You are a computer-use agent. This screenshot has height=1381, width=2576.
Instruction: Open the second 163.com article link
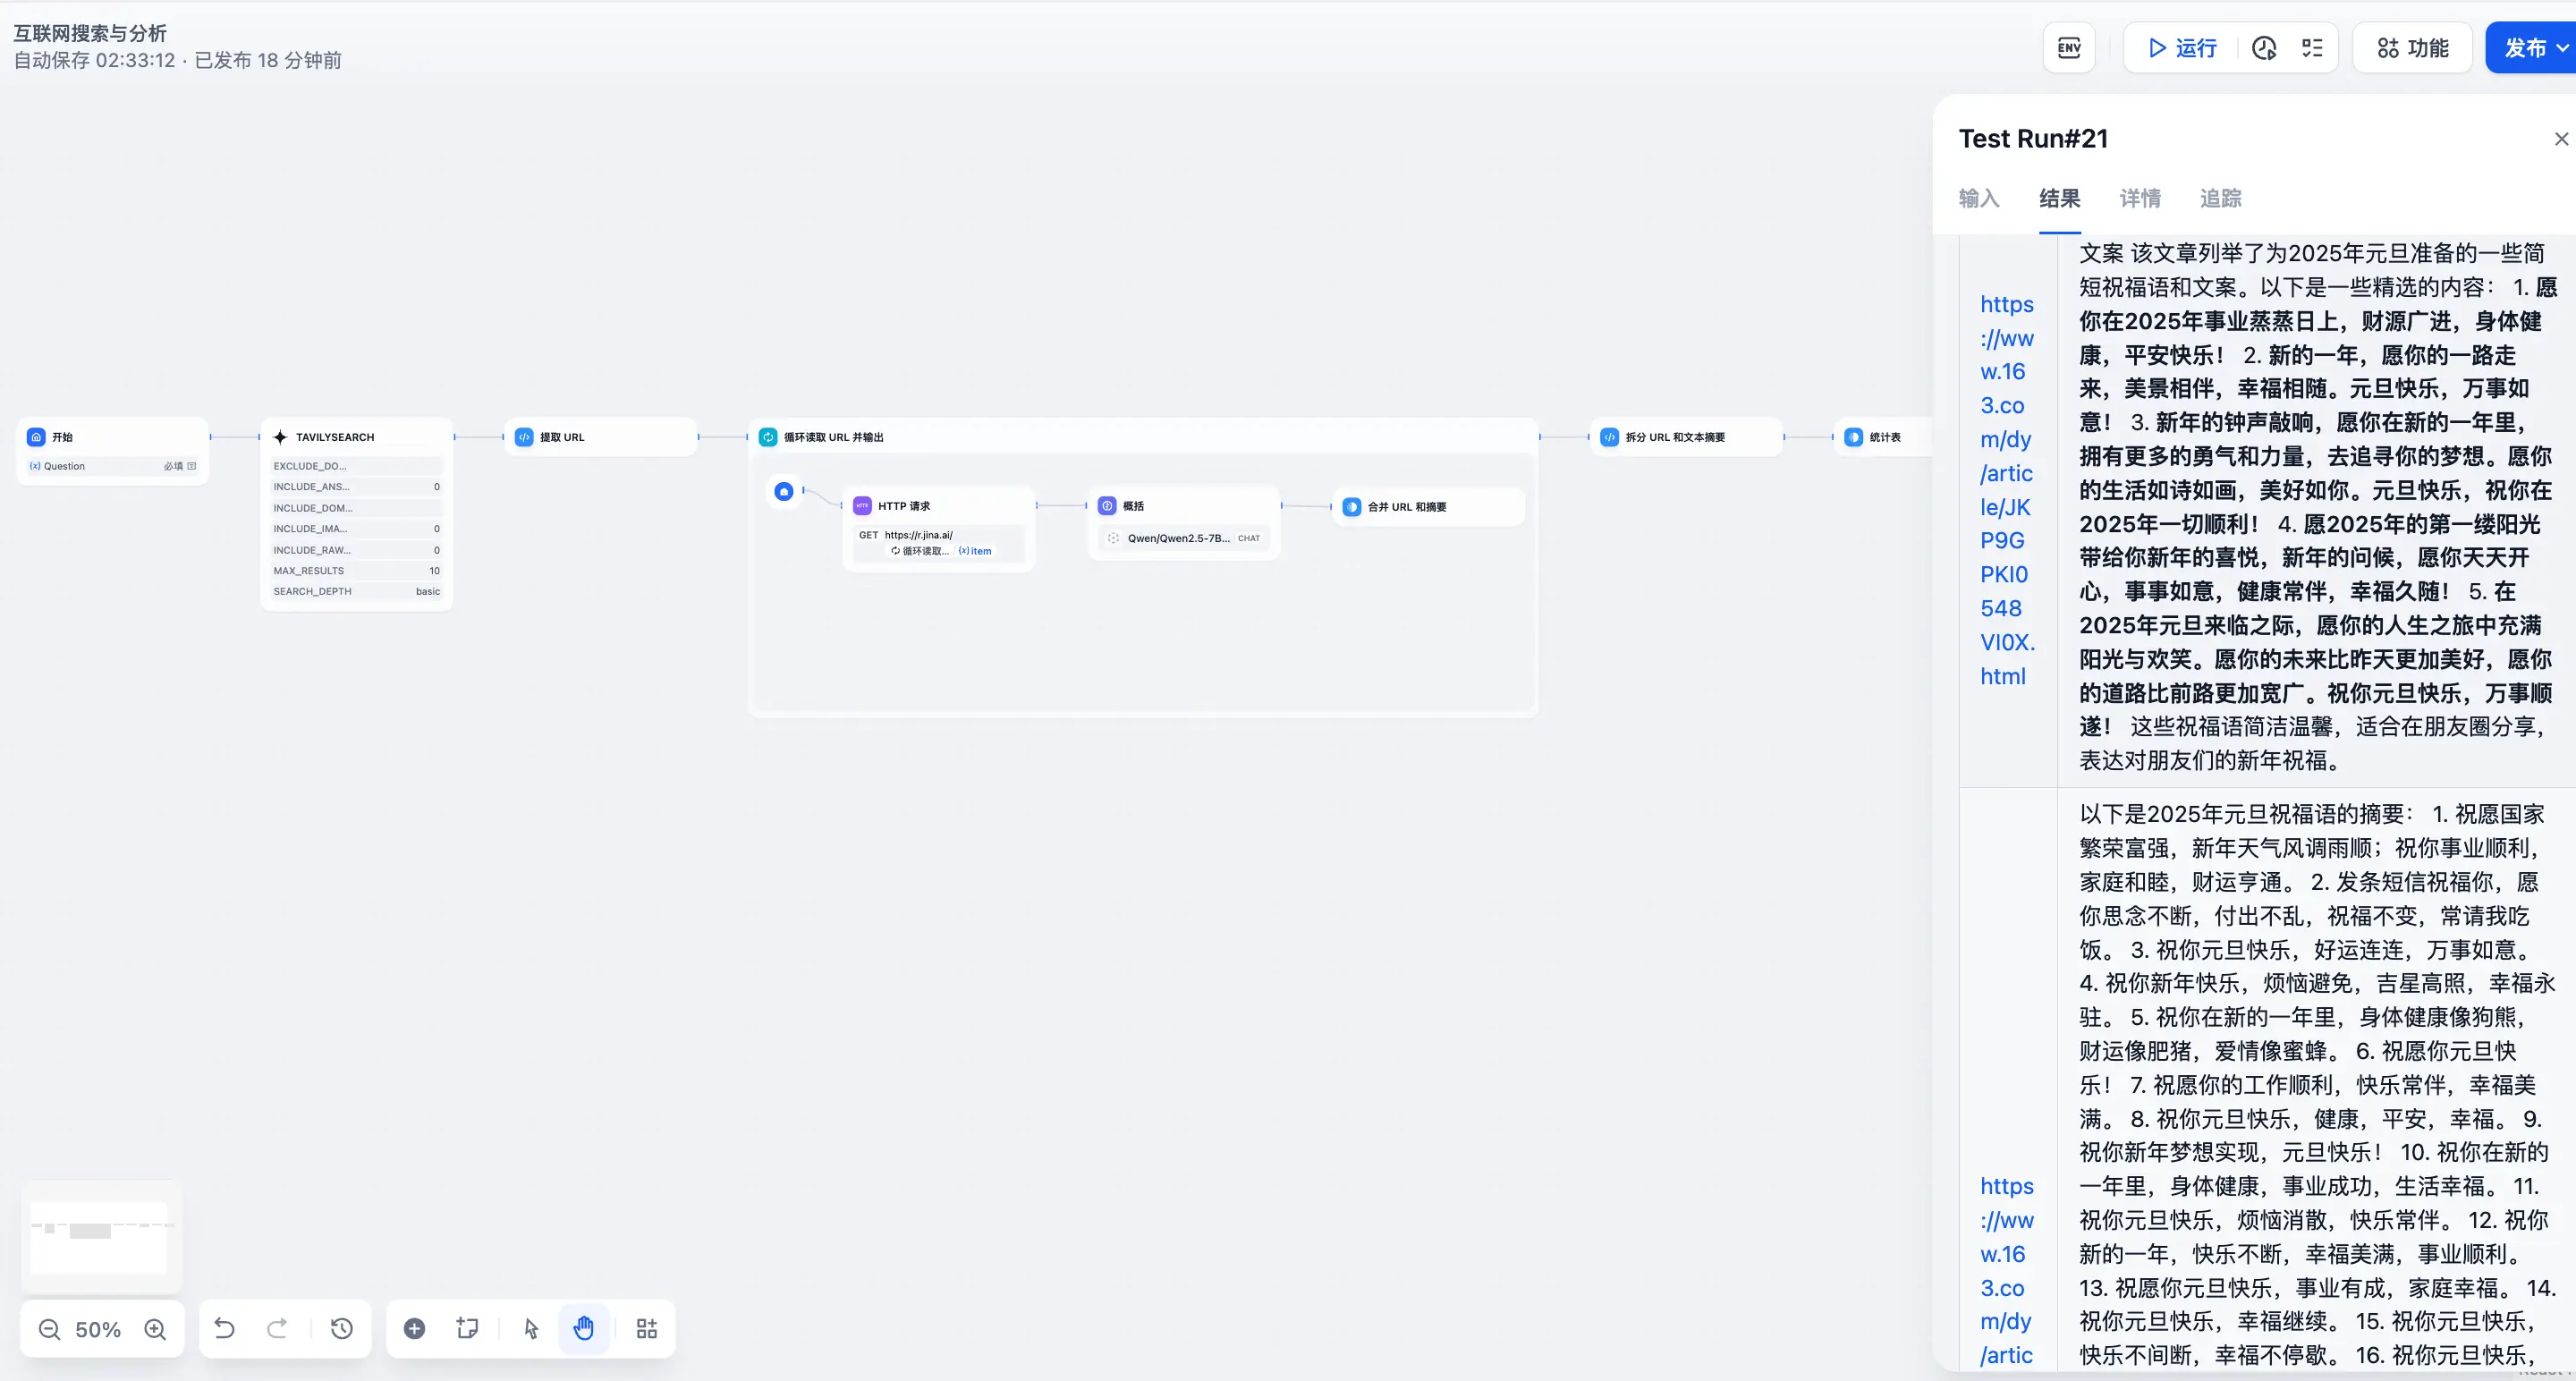[2007, 1270]
